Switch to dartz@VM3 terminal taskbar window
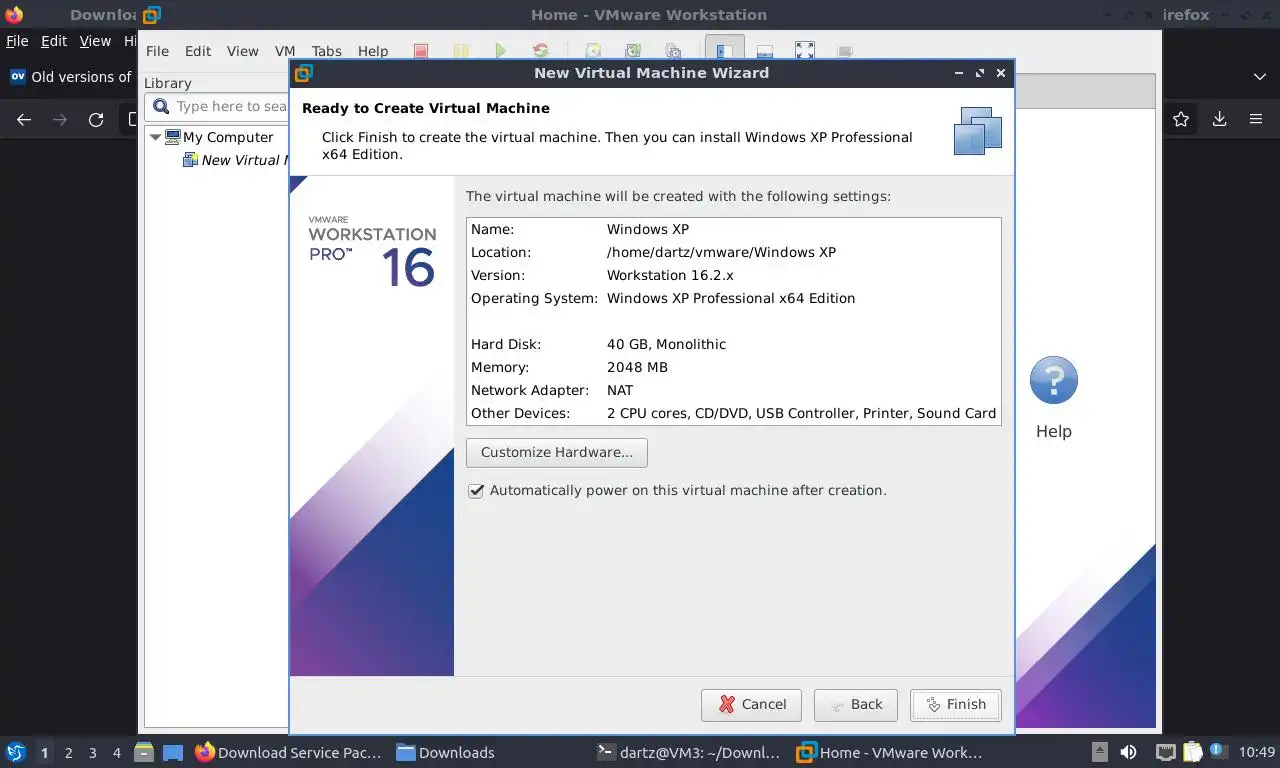Image resolution: width=1280 pixels, height=768 pixels. click(687, 753)
